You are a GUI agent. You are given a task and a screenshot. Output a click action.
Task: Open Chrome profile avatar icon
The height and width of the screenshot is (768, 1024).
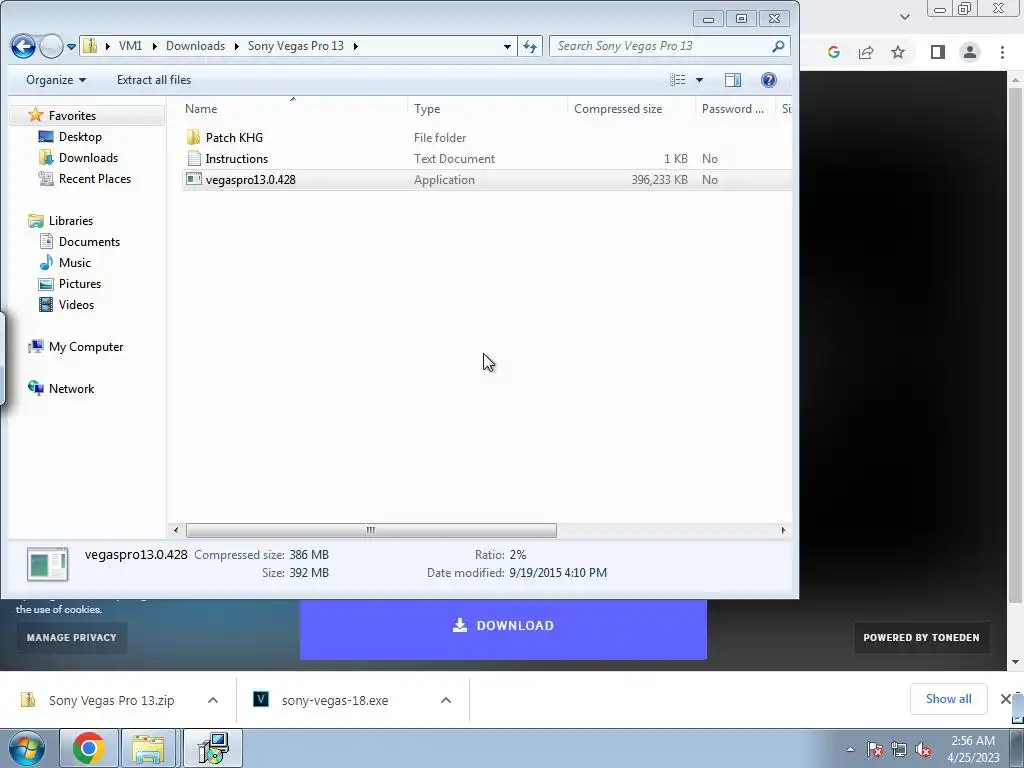pyautogui.click(x=970, y=52)
